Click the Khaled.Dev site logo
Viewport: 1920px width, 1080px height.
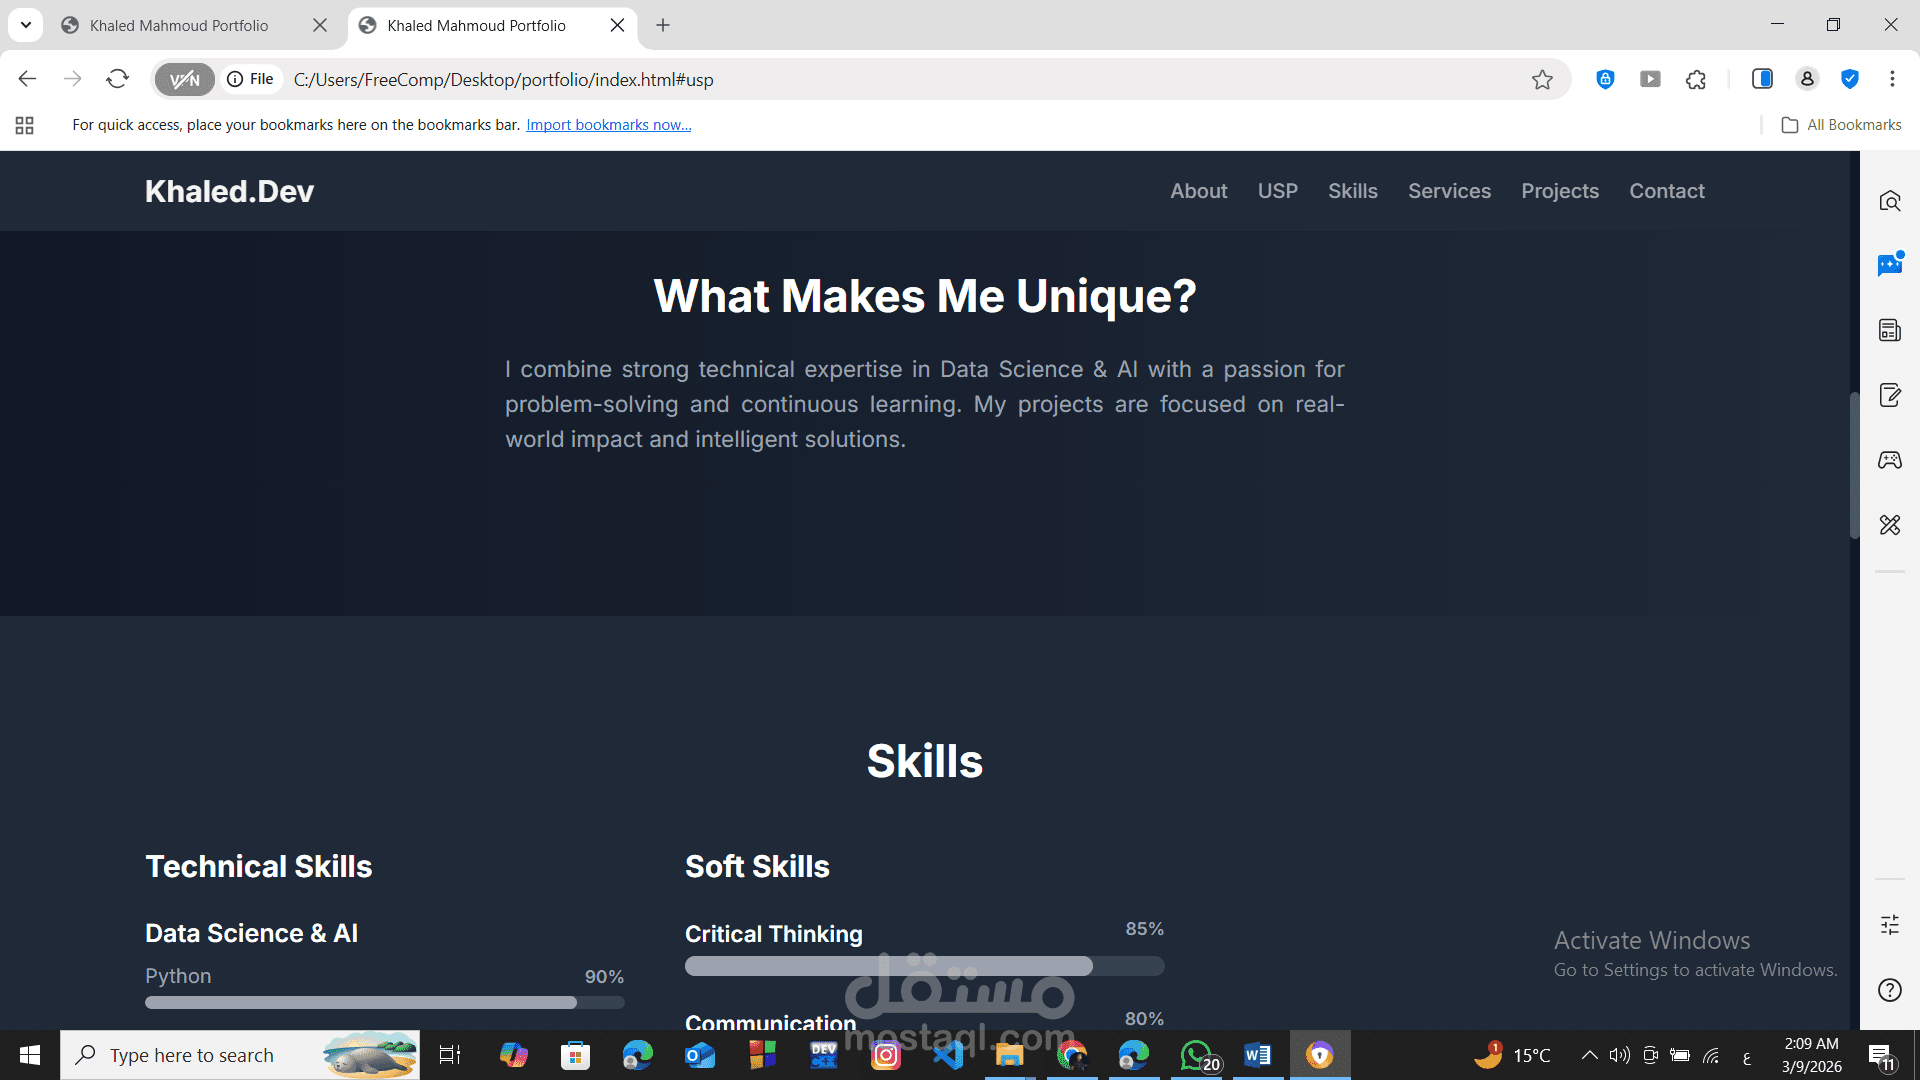(x=229, y=191)
